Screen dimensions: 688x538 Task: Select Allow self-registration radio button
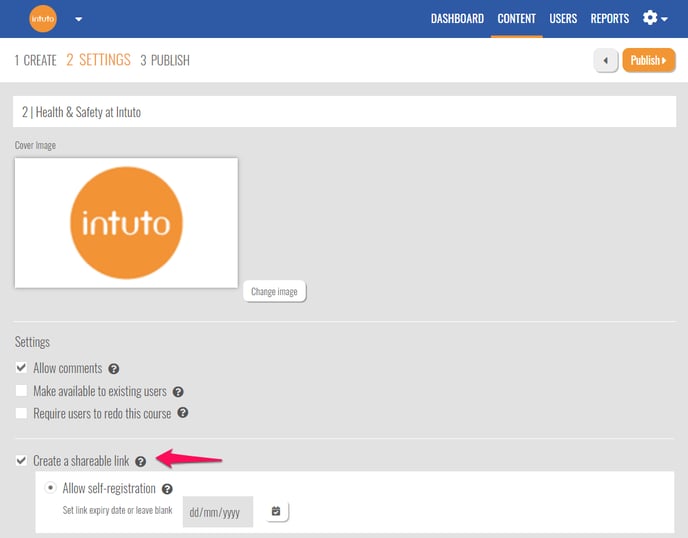pyautogui.click(x=50, y=488)
